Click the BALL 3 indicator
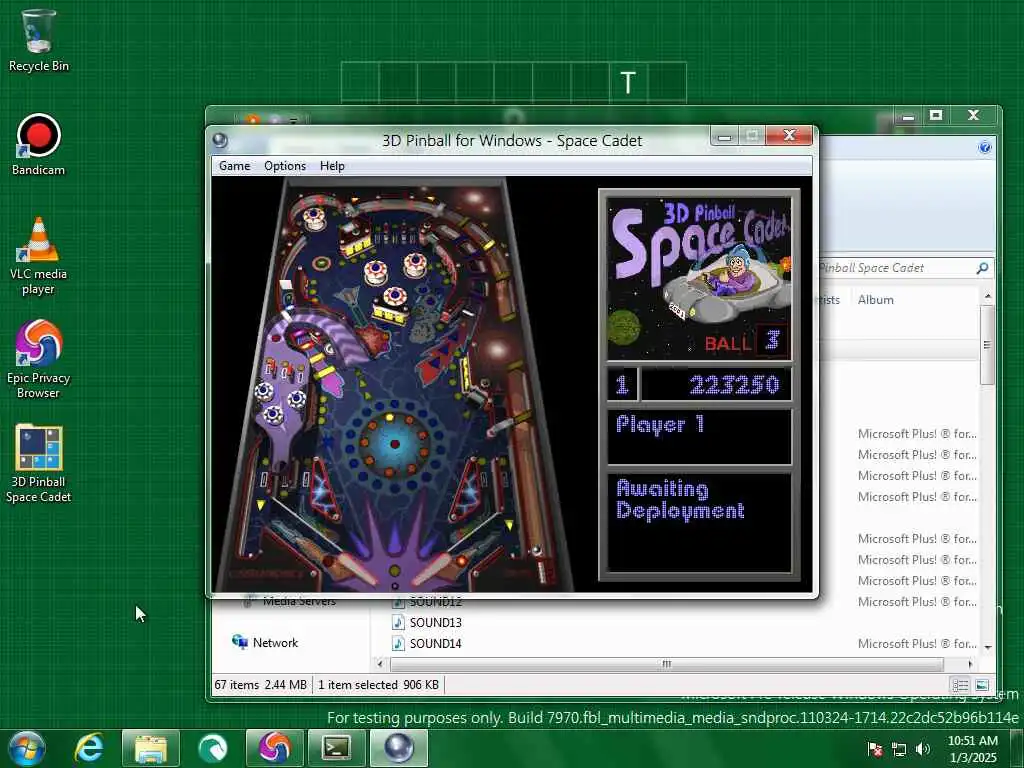Screen dimensions: 1024x768 coord(746,341)
